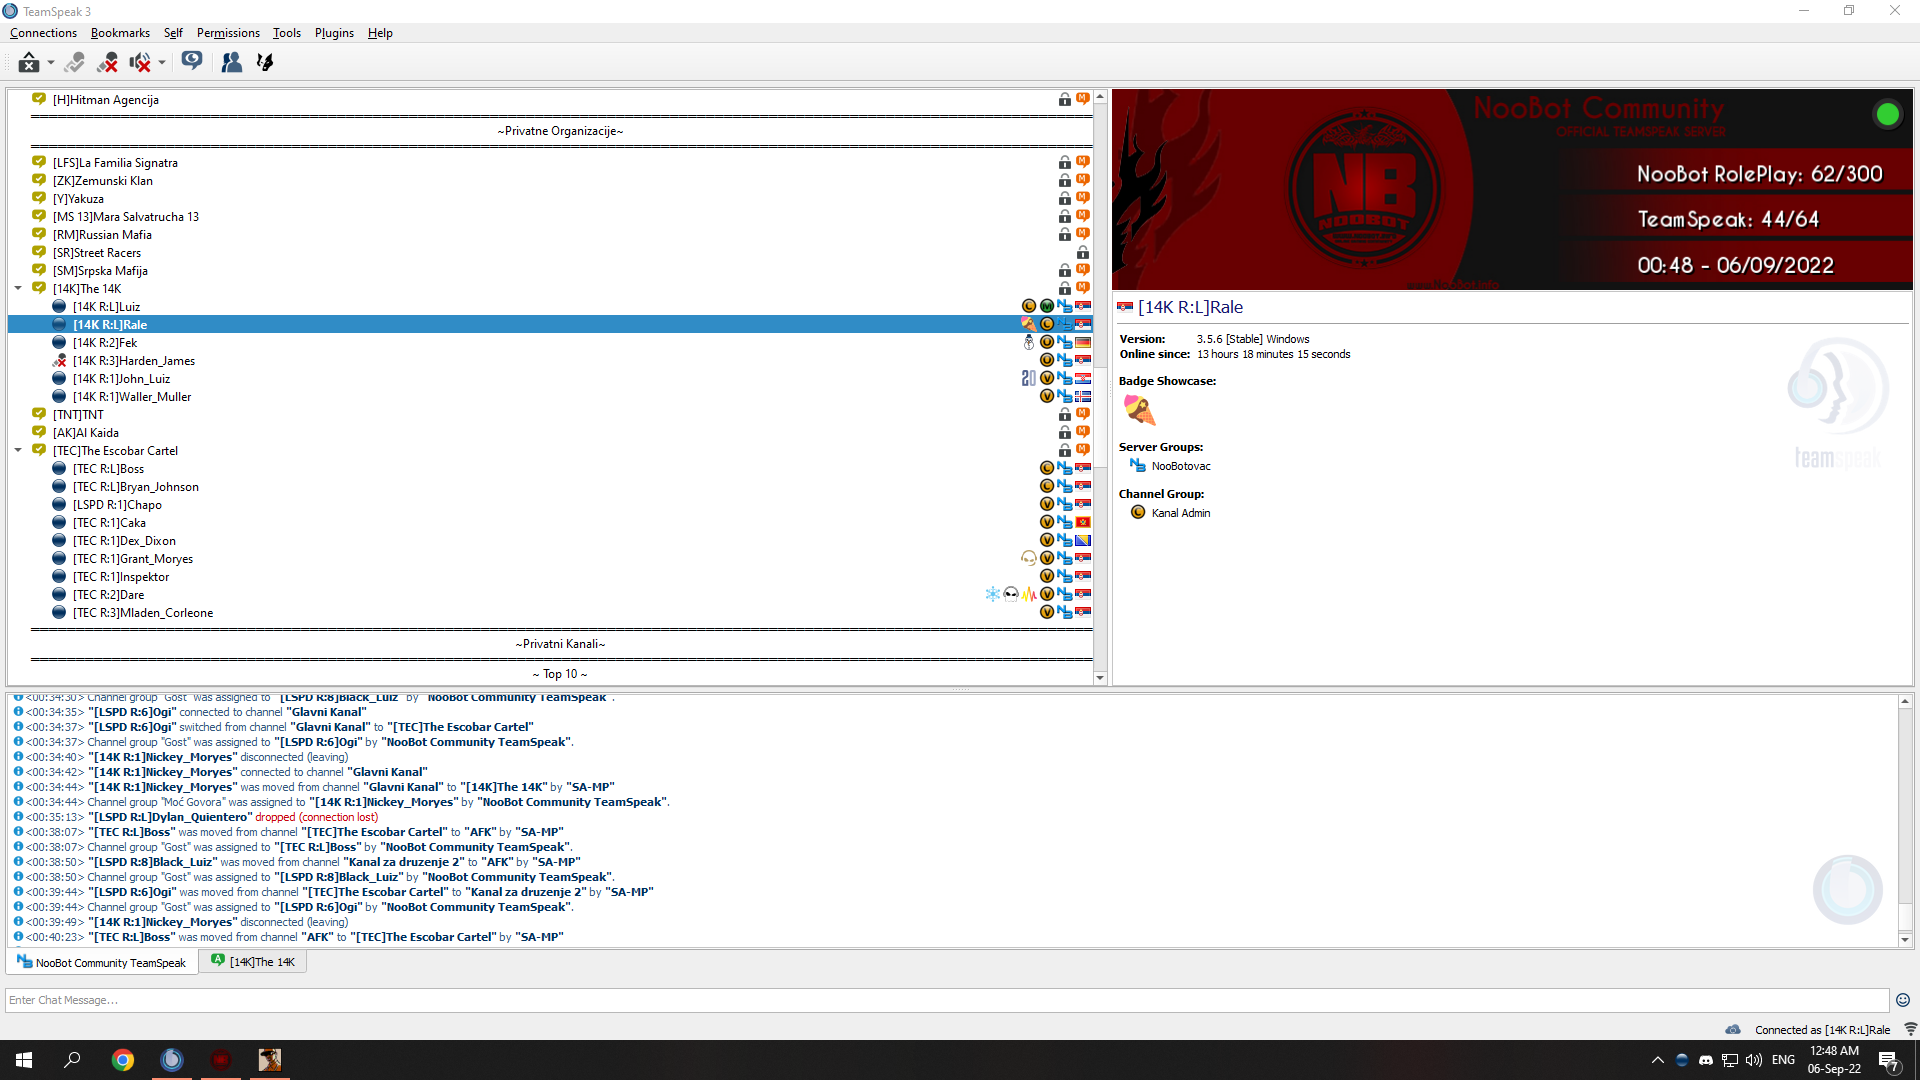Select channel [LFS]La Familia Signatra
Image resolution: width=1920 pixels, height=1080 pixels.
pos(115,163)
